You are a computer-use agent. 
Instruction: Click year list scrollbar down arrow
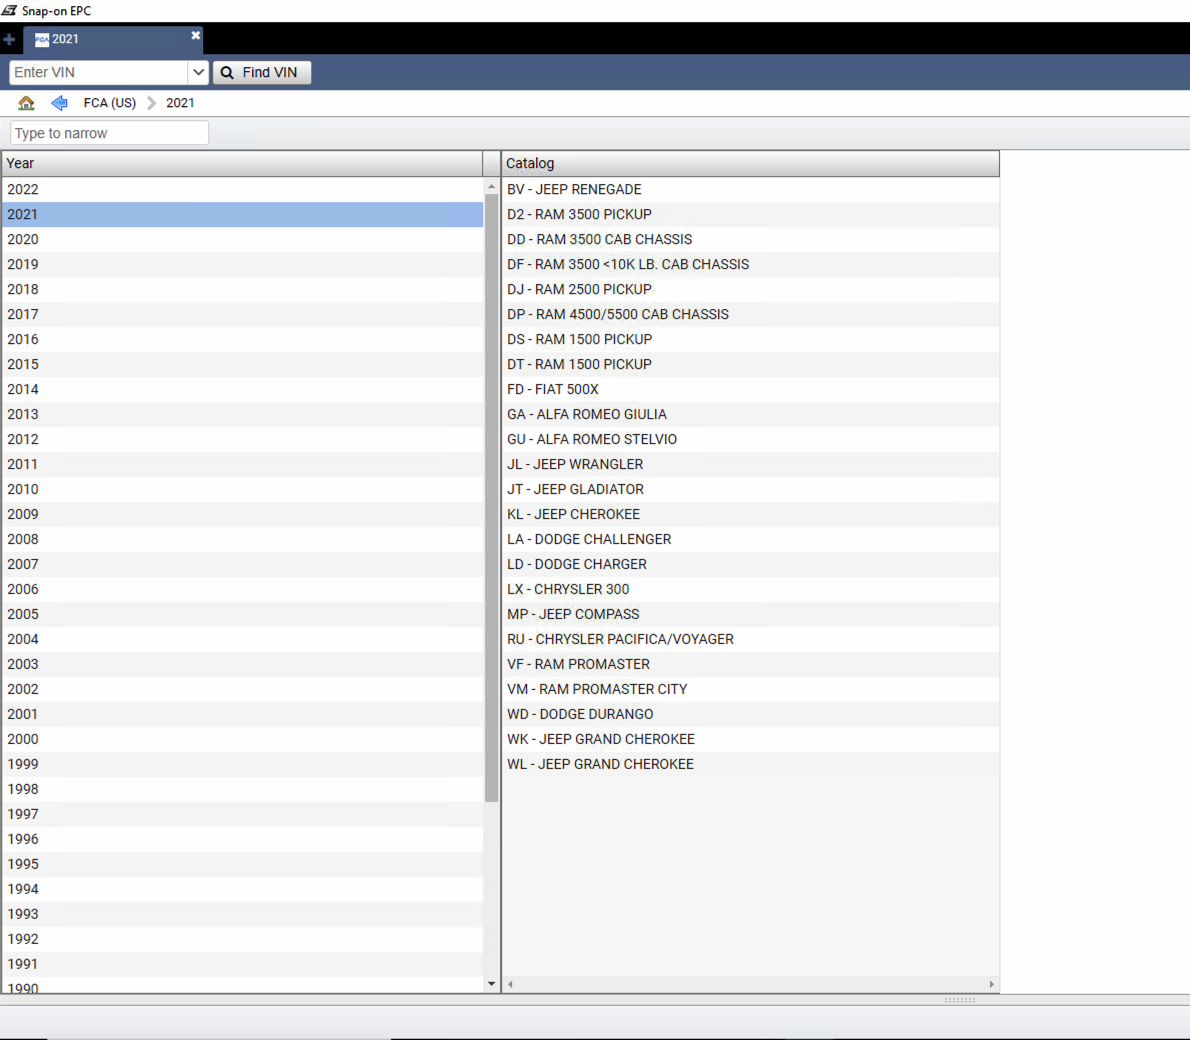click(491, 984)
